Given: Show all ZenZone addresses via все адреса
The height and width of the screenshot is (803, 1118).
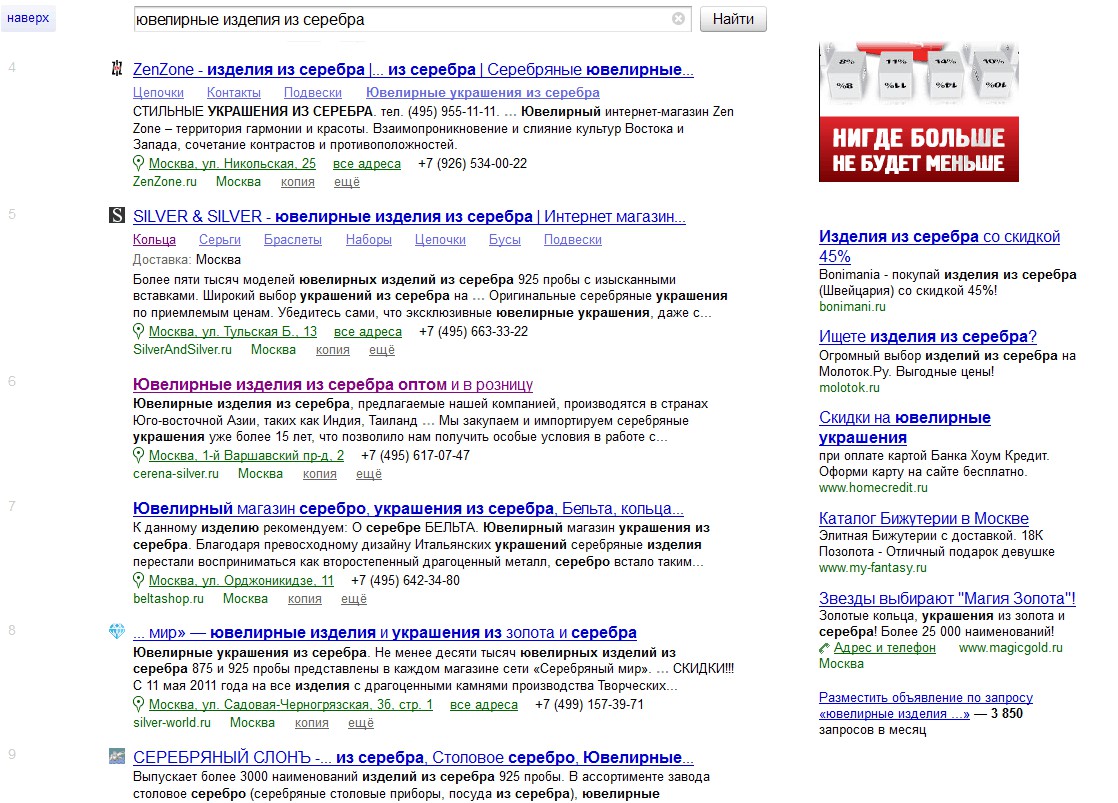Looking at the screenshot, I should tap(367, 163).
